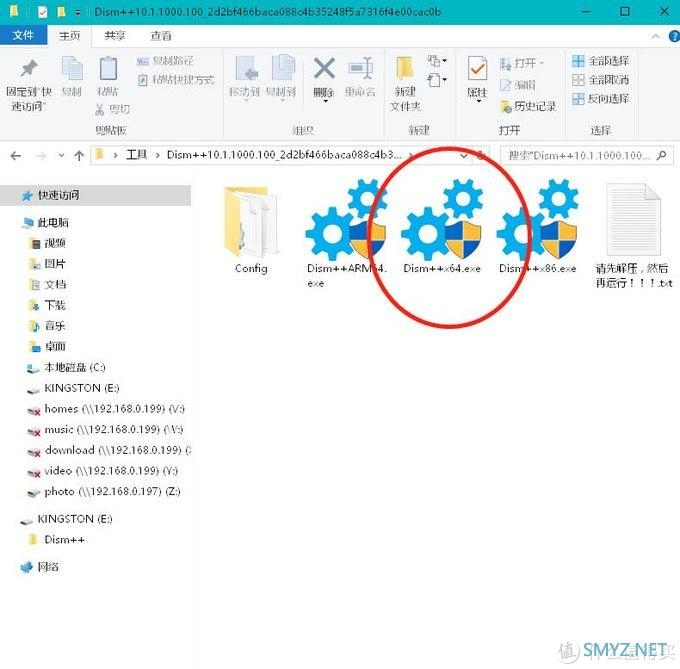Open recent locations dropdown arrow
This screenshot has height=669, width=680.
61,156
